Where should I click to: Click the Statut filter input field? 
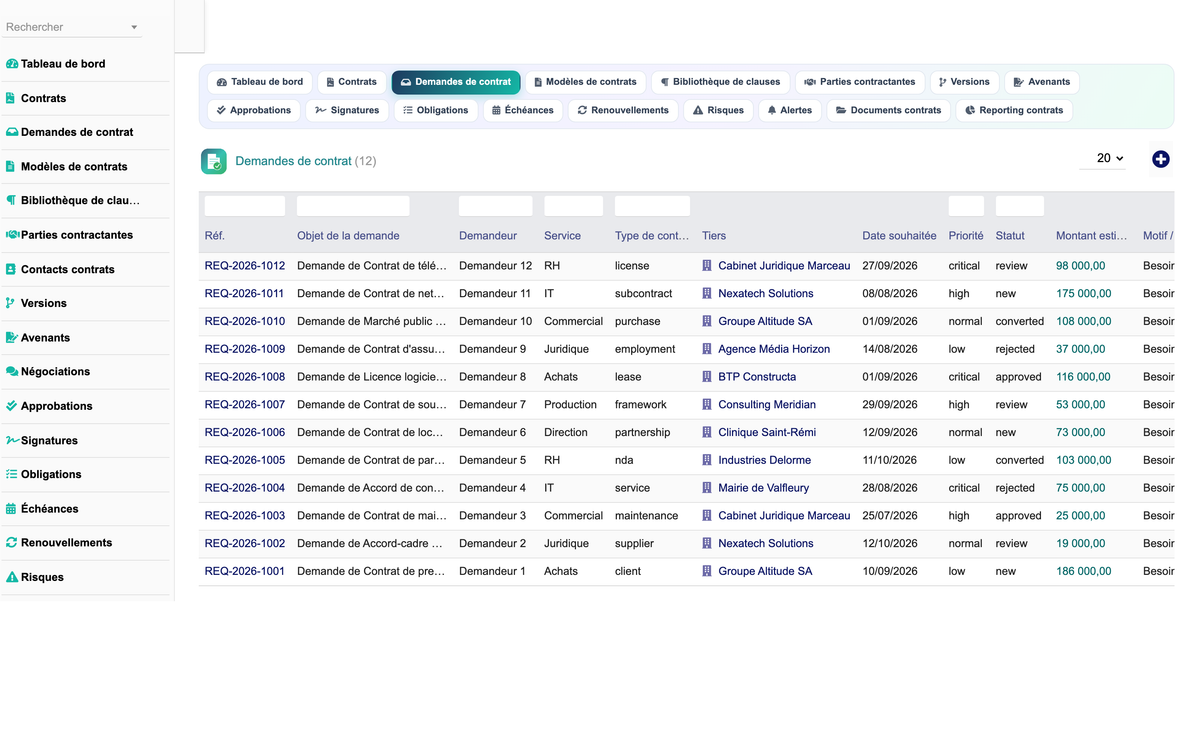coord(1020,206)
